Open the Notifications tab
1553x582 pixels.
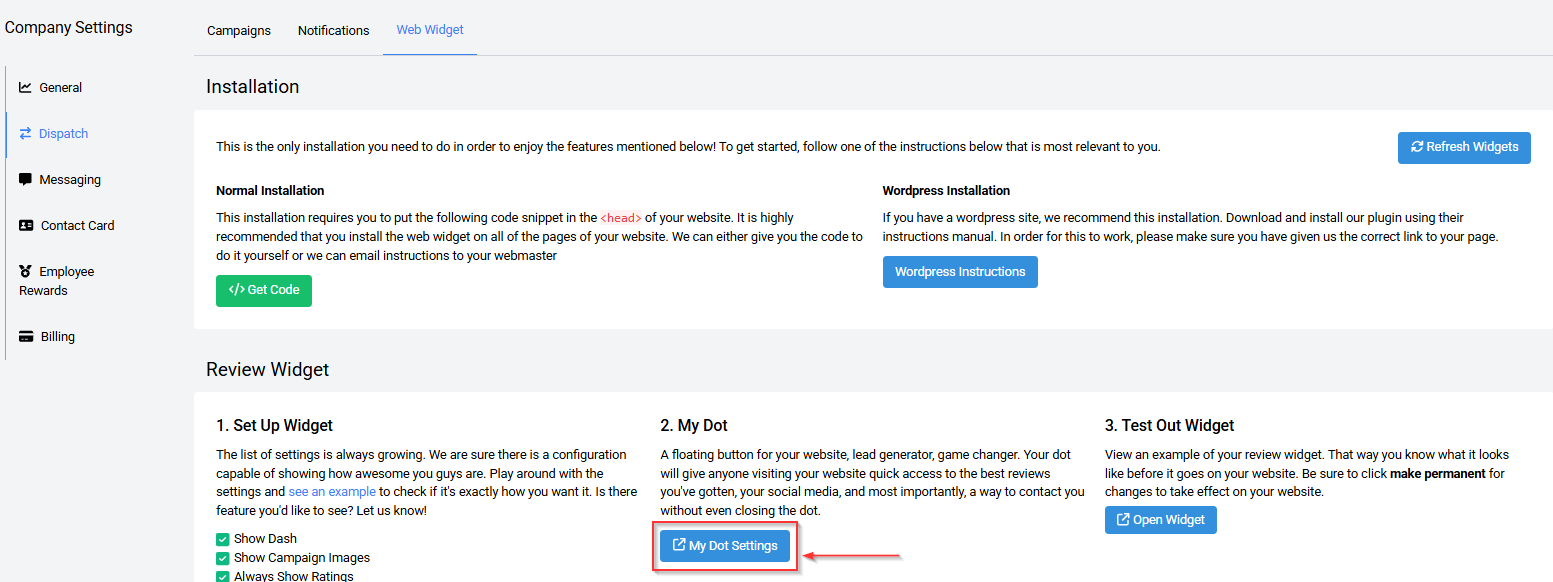[333, 31]
